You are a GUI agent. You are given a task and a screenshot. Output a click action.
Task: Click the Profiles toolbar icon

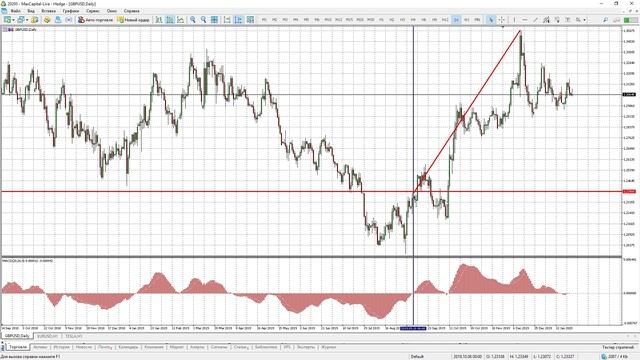coord(21,20)
